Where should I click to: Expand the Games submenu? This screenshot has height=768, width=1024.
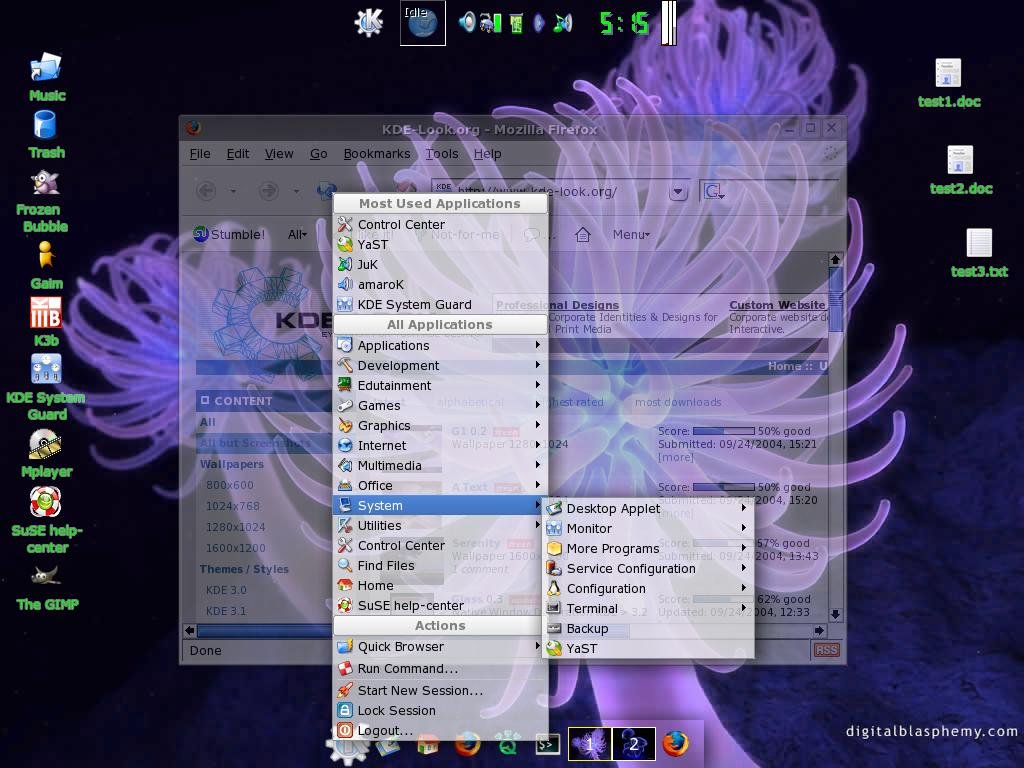[440, 406]
